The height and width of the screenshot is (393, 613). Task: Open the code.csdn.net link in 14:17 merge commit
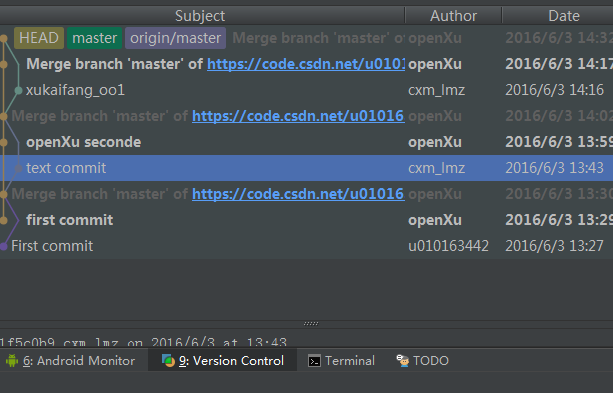306,64
